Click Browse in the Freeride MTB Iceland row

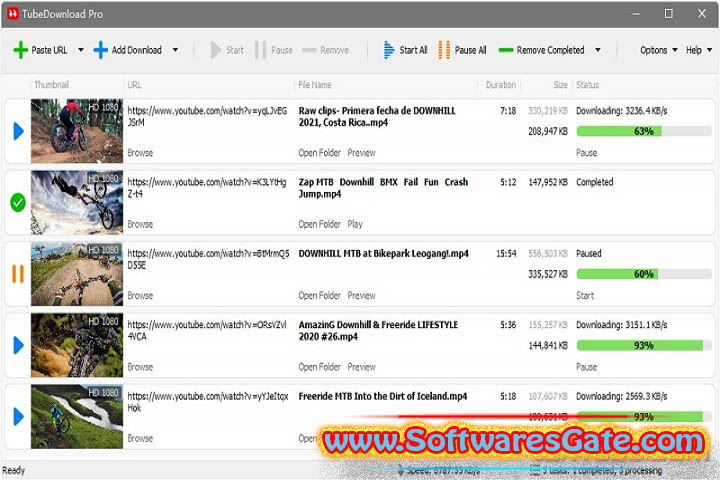point(140,438)
